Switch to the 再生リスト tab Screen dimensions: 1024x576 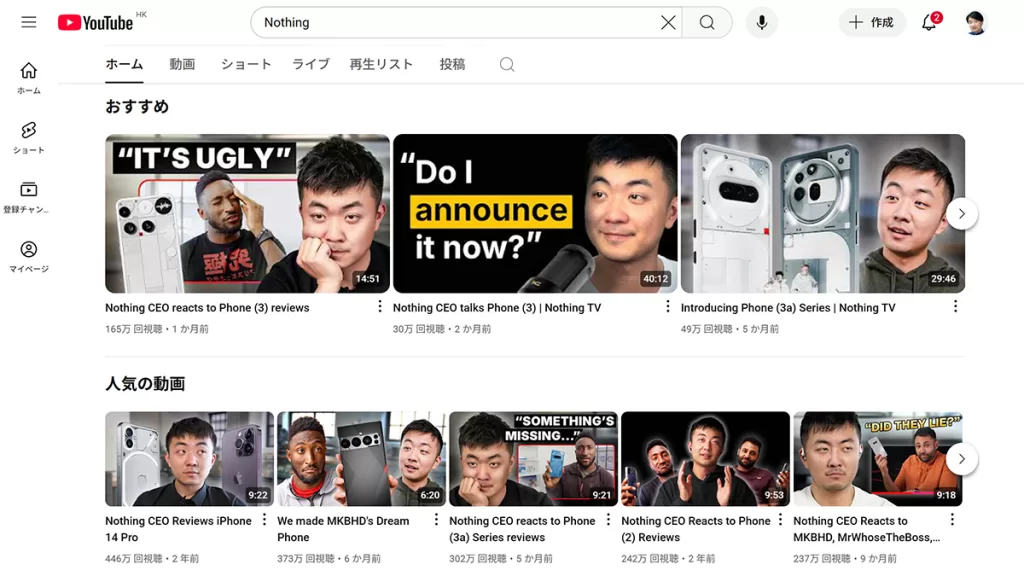click(381, 64)
